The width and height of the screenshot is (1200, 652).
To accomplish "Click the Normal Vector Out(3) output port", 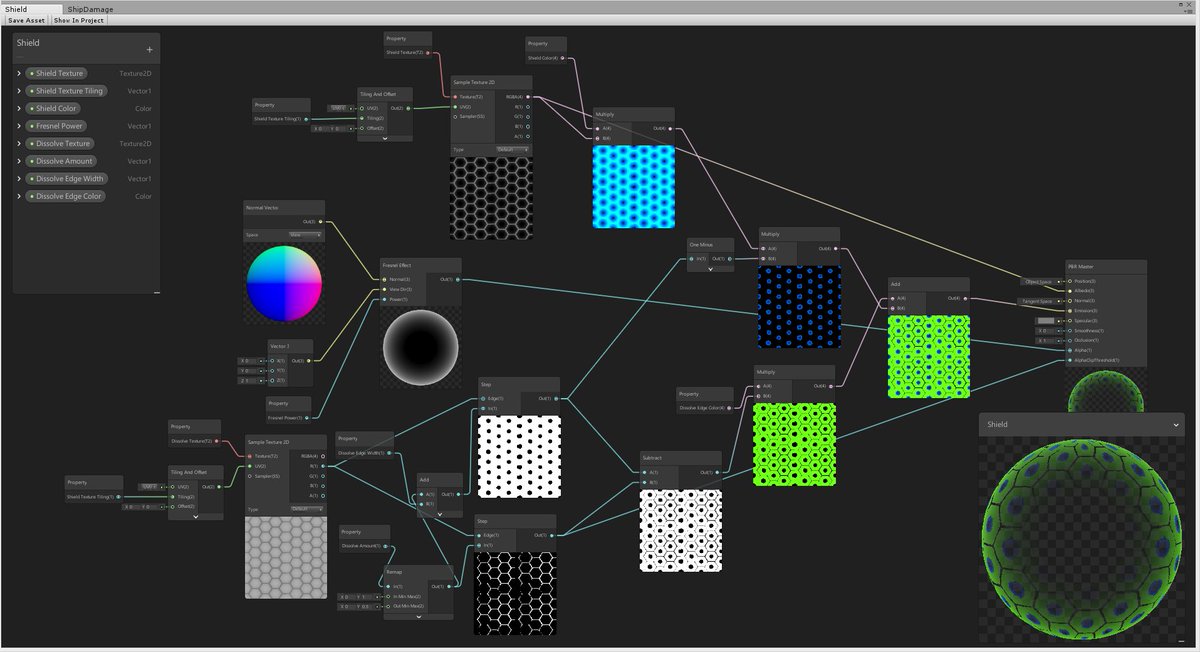I will 321,222.
